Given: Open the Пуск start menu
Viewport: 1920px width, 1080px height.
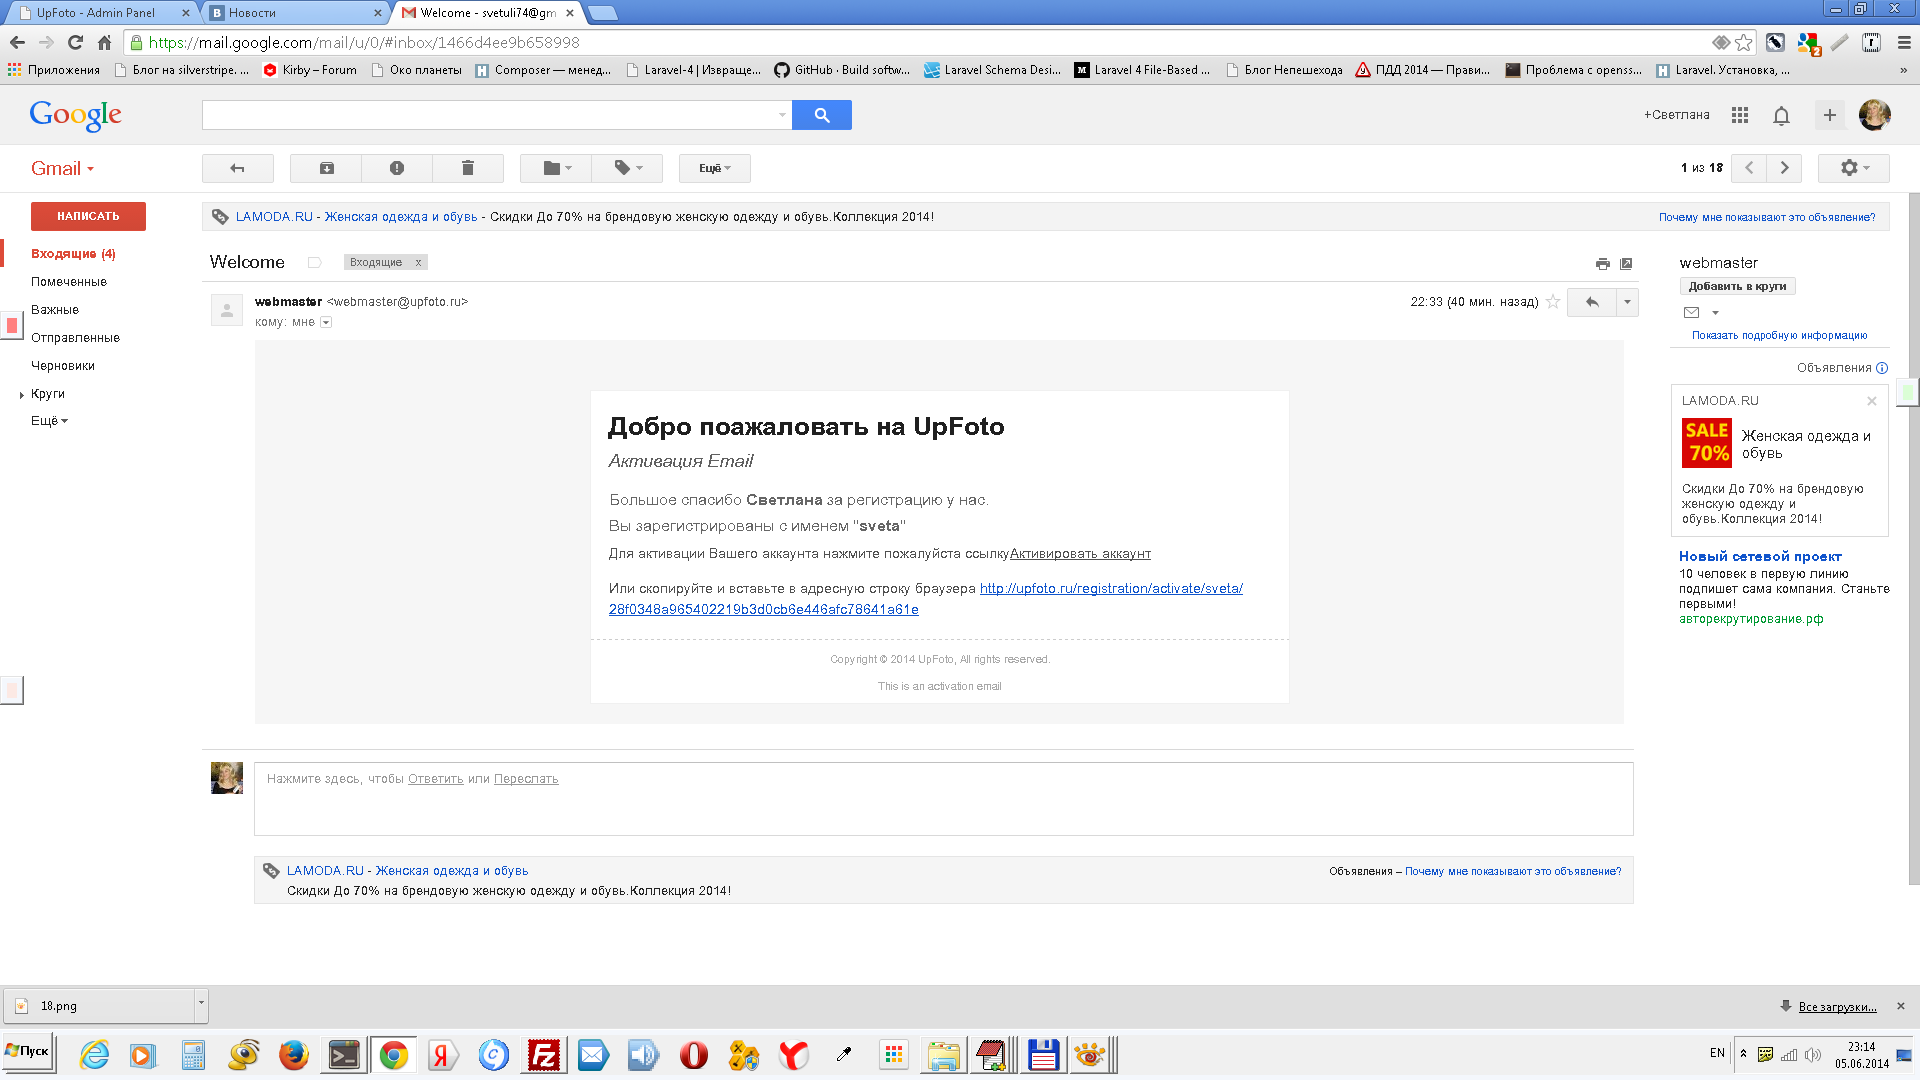Looking at the screenshot, I should (x=27, y=1053).
